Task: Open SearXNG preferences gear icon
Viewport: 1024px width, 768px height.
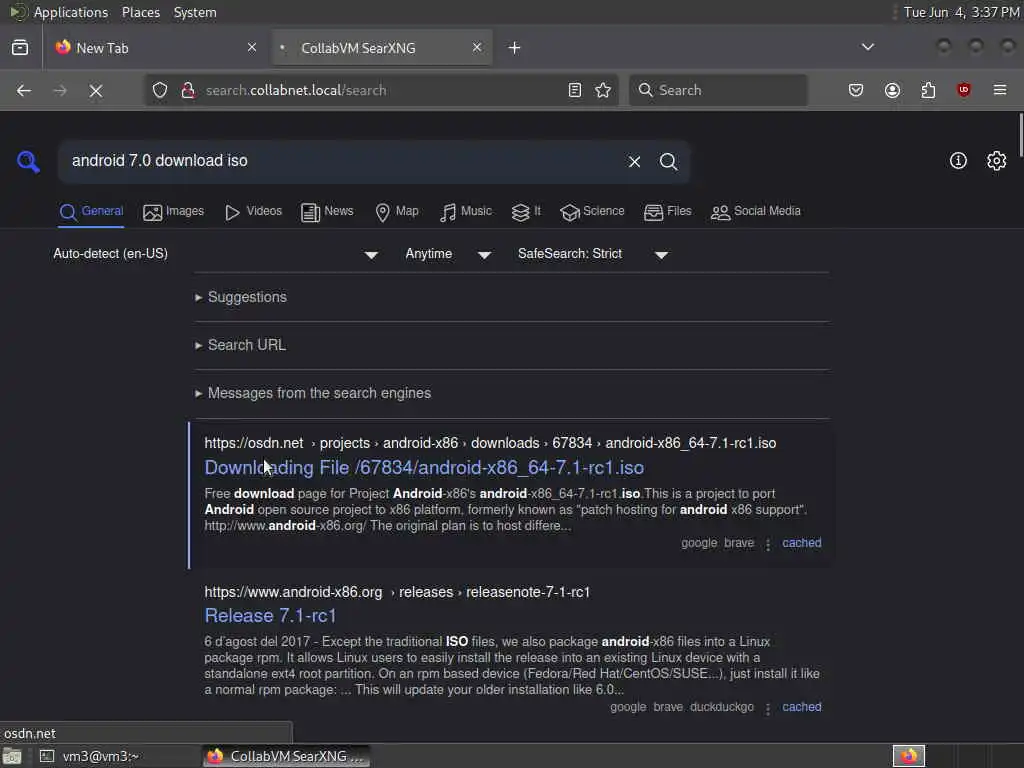Action: point(997,161)
